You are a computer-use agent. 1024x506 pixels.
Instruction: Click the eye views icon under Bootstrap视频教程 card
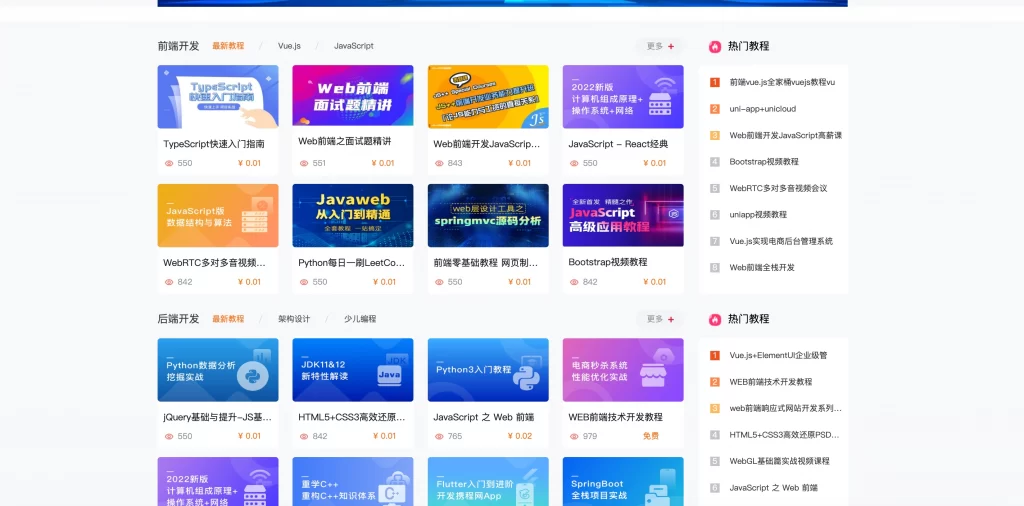[x=574, y=282]
